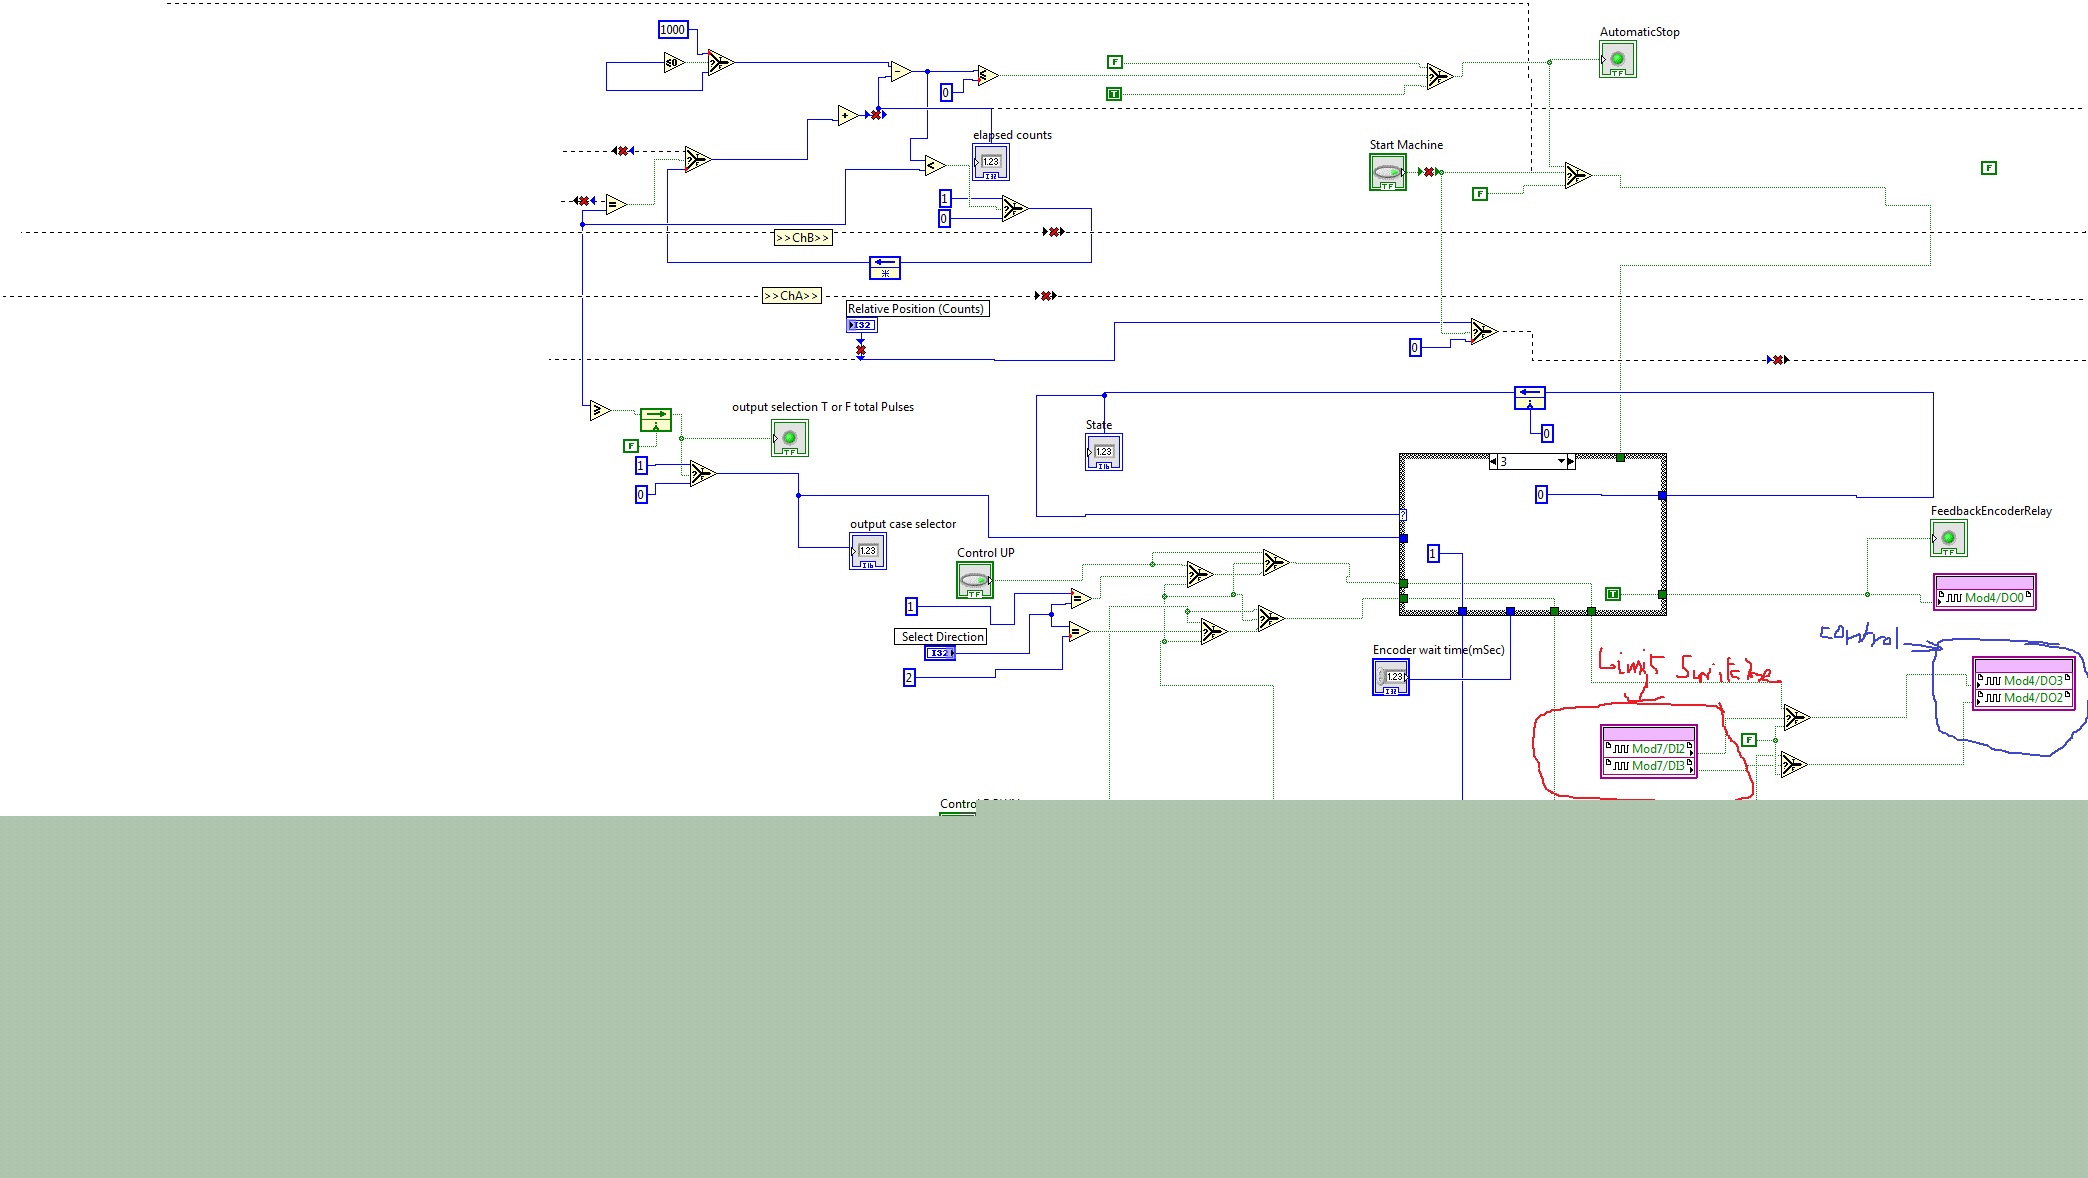Select the Select Direction label box
2088x1178 pixels.
(x=941, y=637)
